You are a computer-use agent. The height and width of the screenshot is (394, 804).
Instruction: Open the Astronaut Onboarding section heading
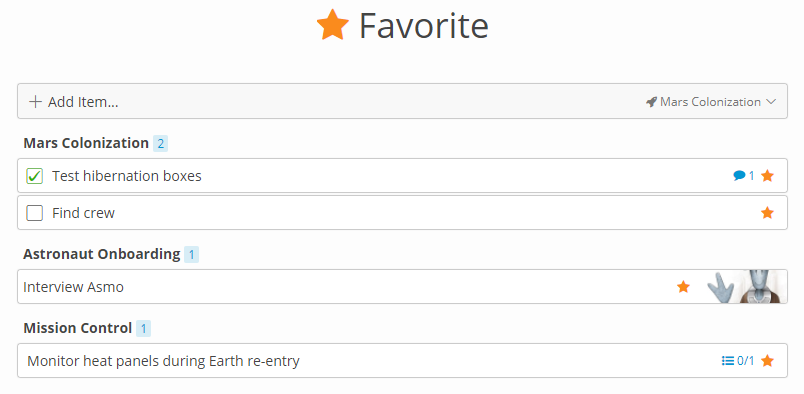pyautogui.click(x=102, y=254)
